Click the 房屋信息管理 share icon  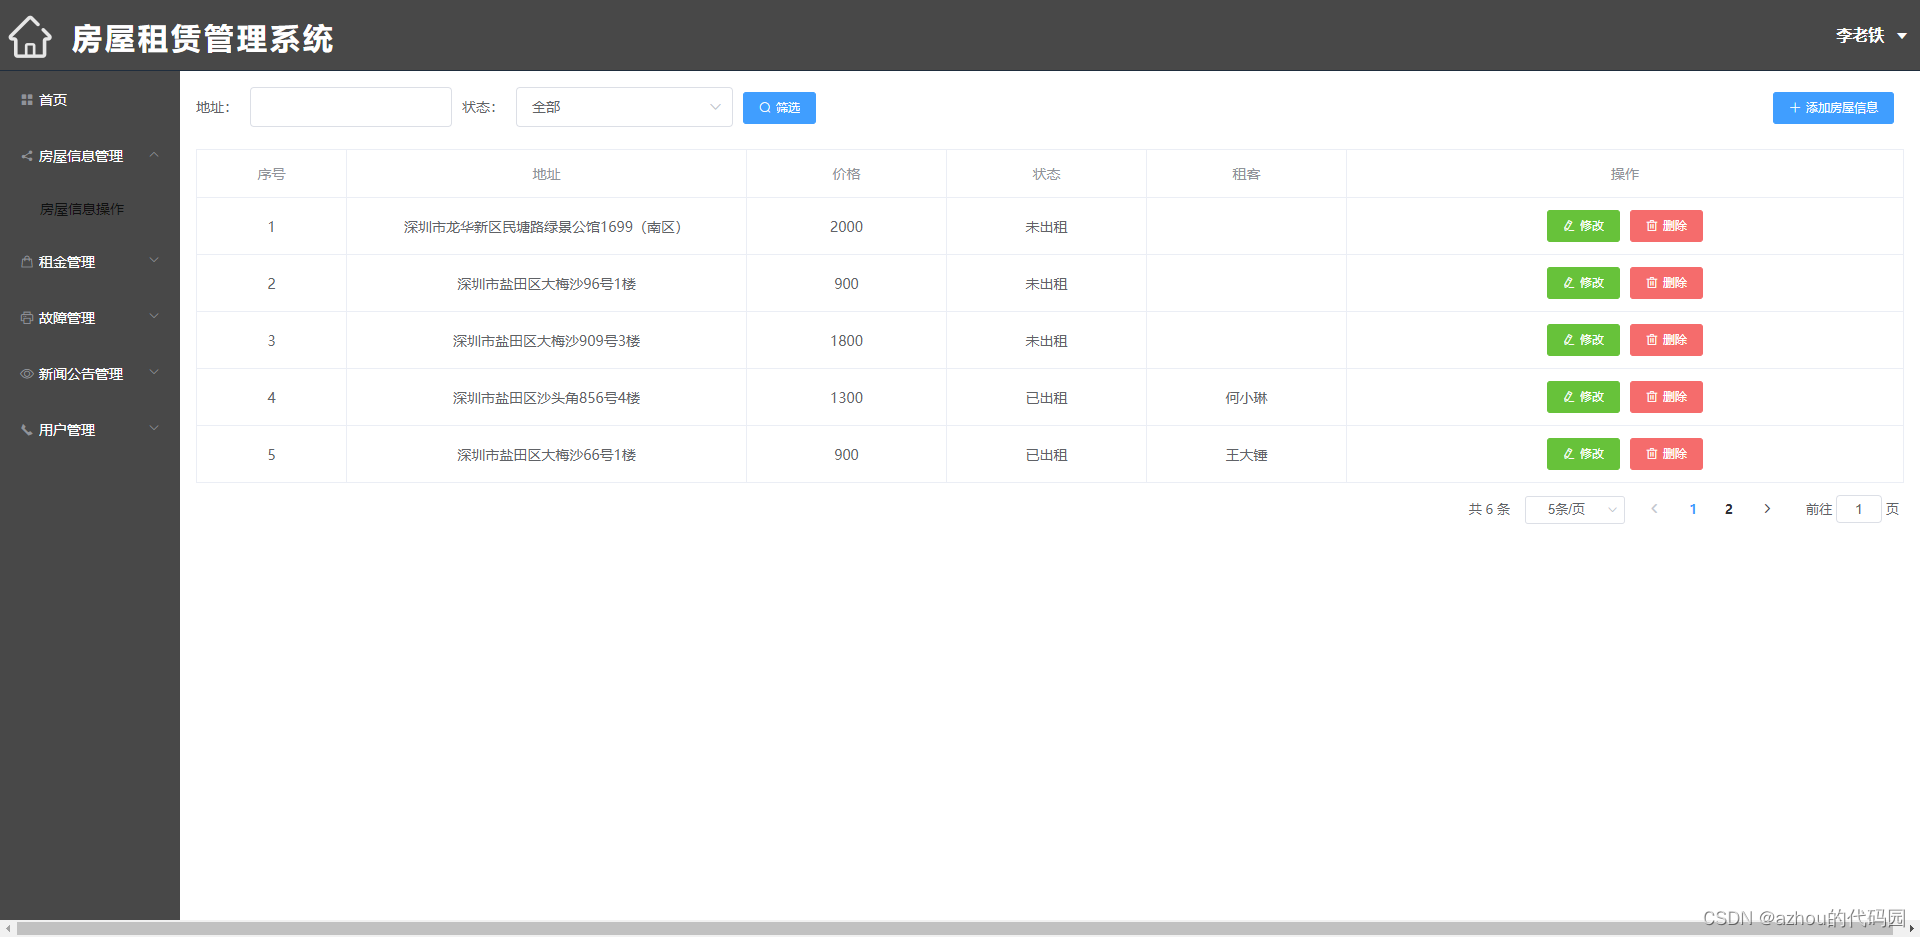[27, 156]
